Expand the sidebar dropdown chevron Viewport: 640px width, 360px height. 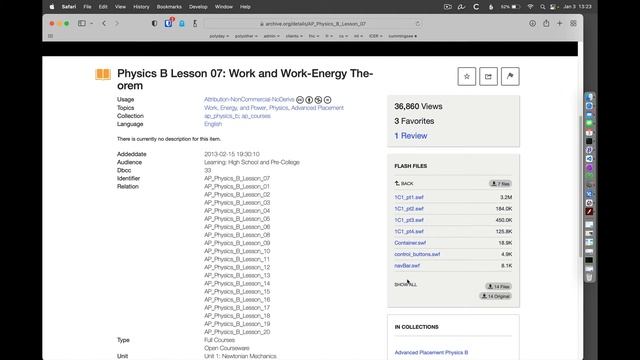coord(91,24)
